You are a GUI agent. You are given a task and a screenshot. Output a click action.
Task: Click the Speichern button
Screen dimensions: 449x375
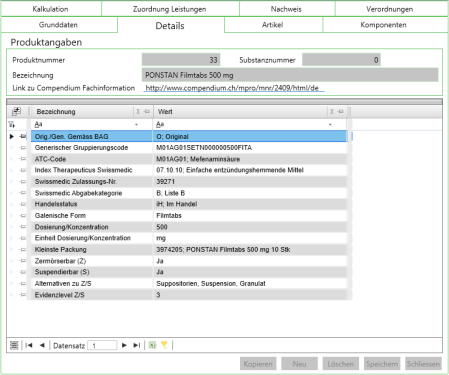[382, 364]
